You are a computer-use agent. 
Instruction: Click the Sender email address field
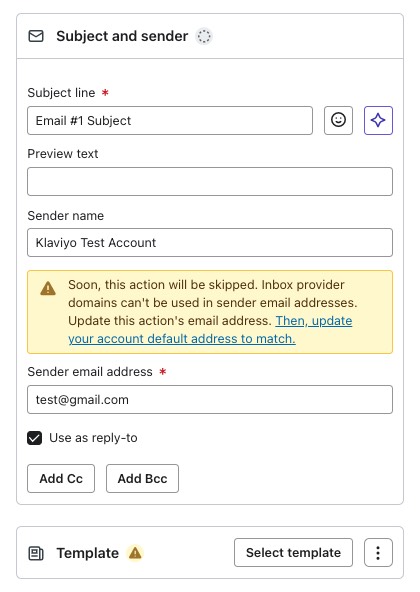tap(210, 399)
